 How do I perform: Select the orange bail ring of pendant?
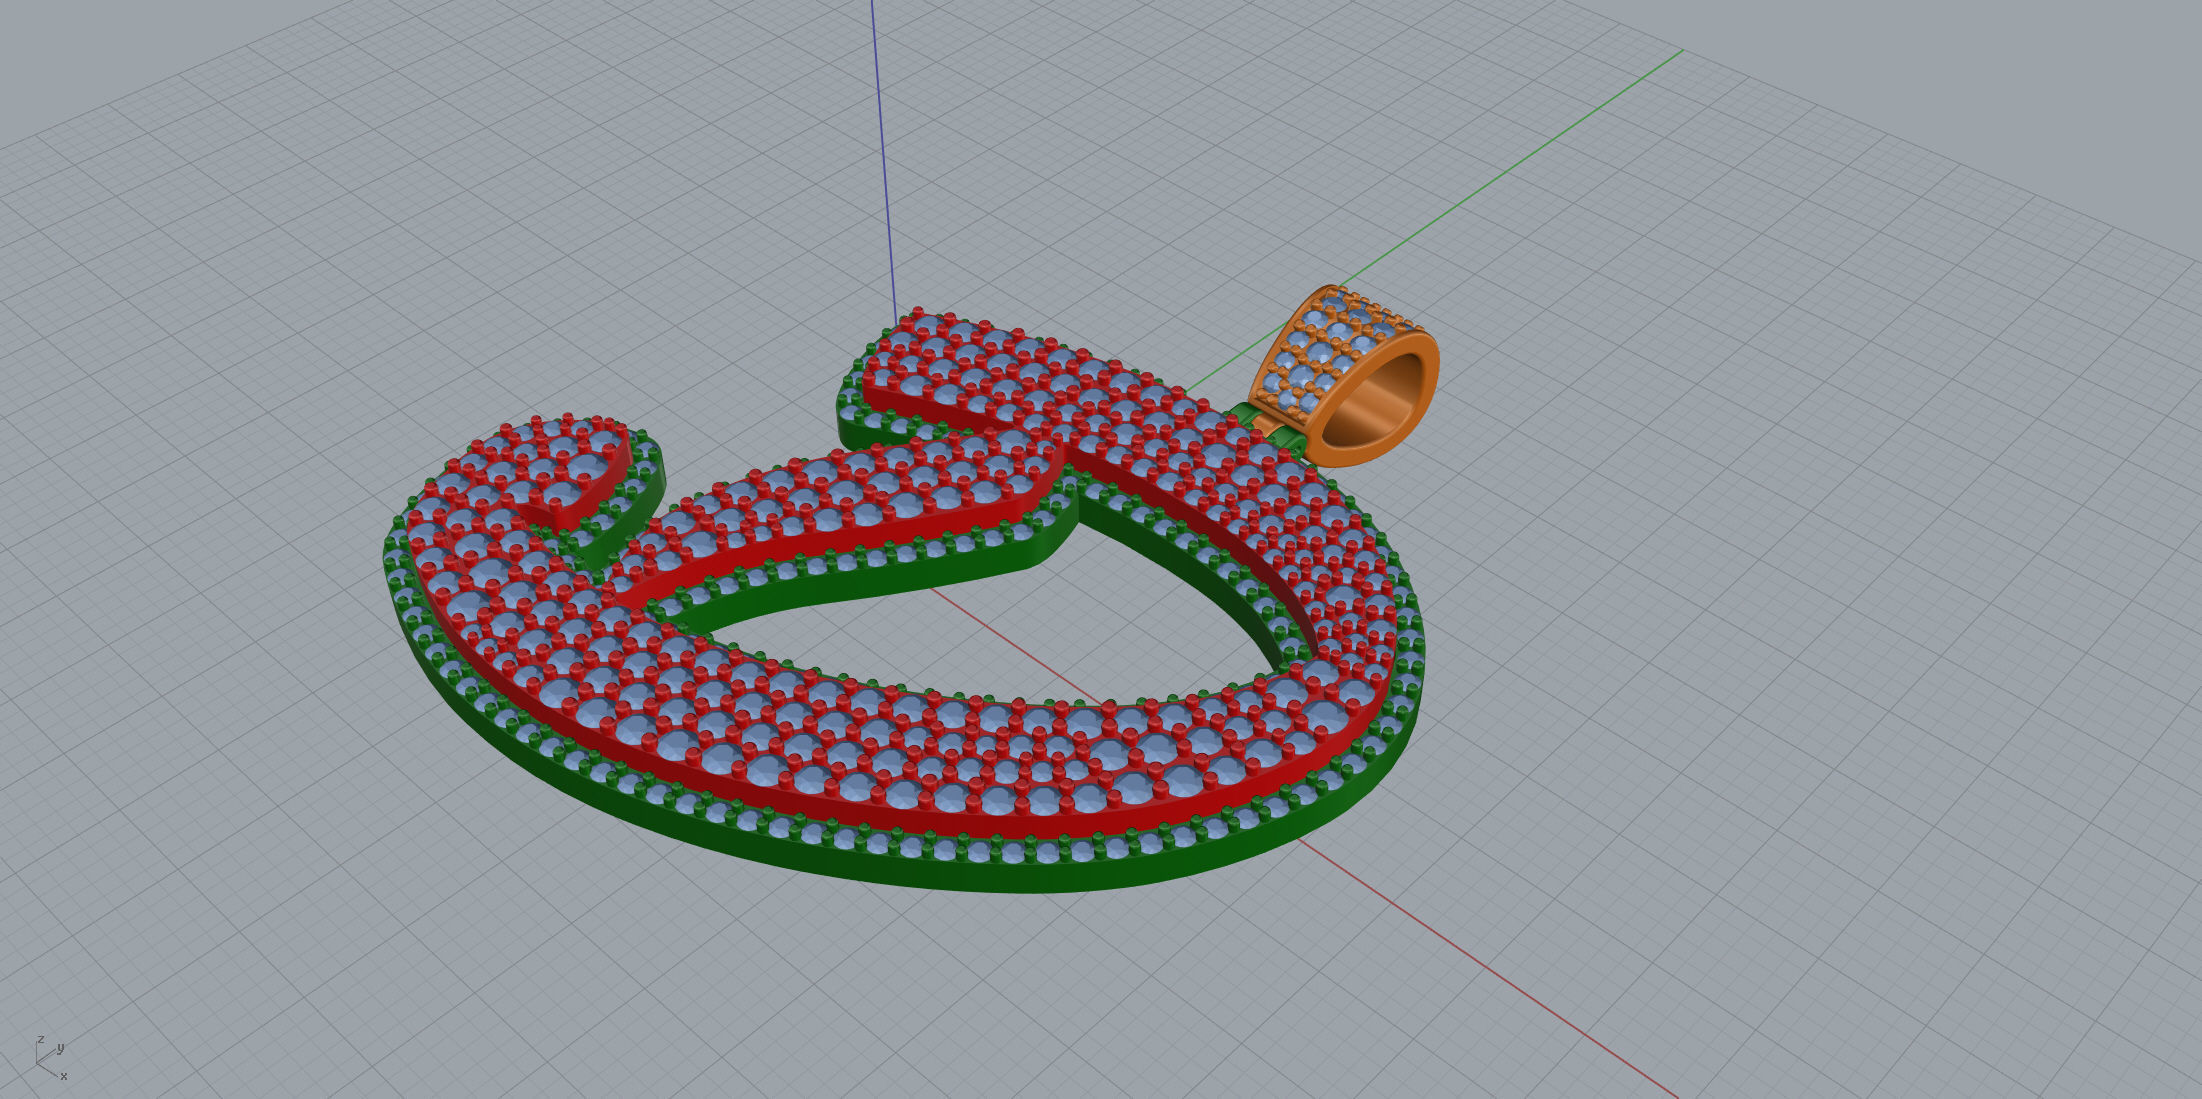1345,377
